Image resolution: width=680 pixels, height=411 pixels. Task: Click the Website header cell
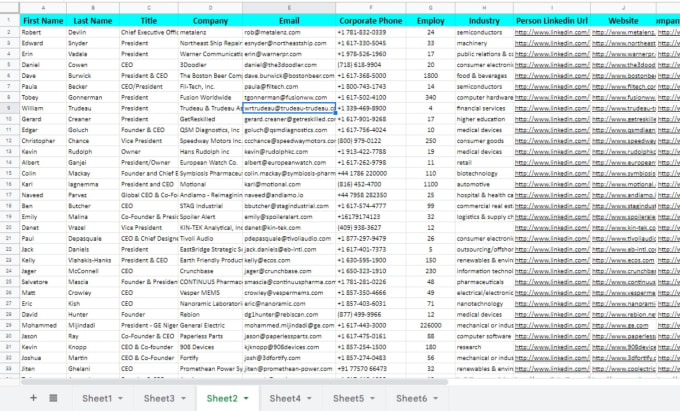point(624,20)
